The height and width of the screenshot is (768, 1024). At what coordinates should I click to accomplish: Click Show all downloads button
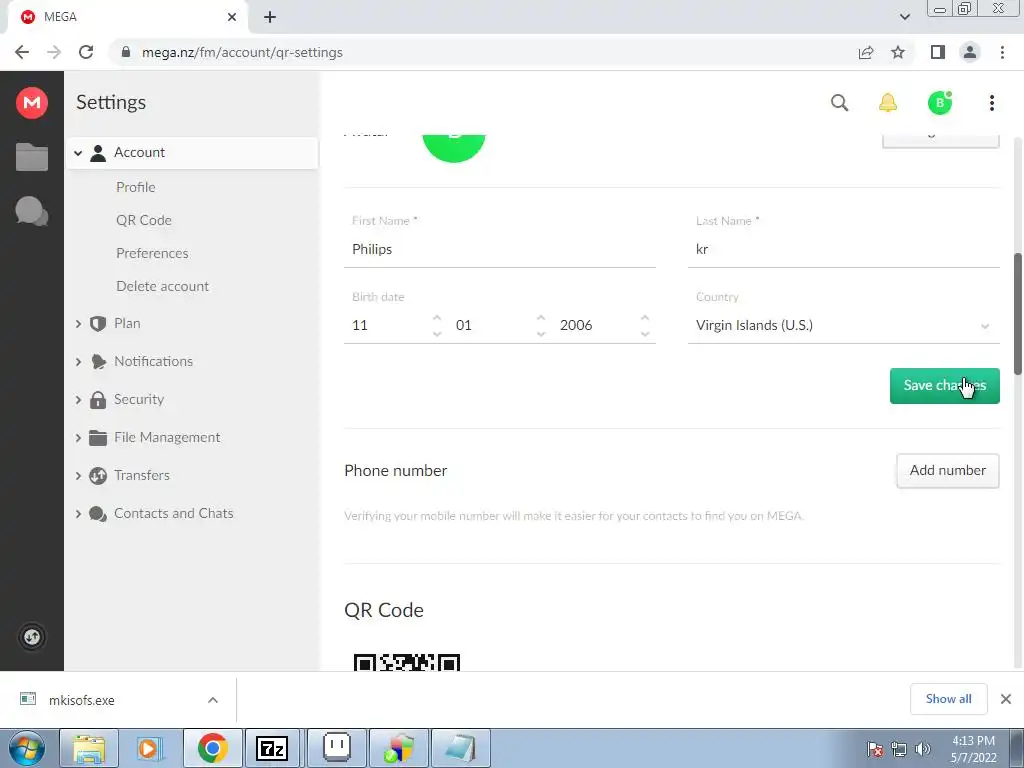(x=948, y=699)
